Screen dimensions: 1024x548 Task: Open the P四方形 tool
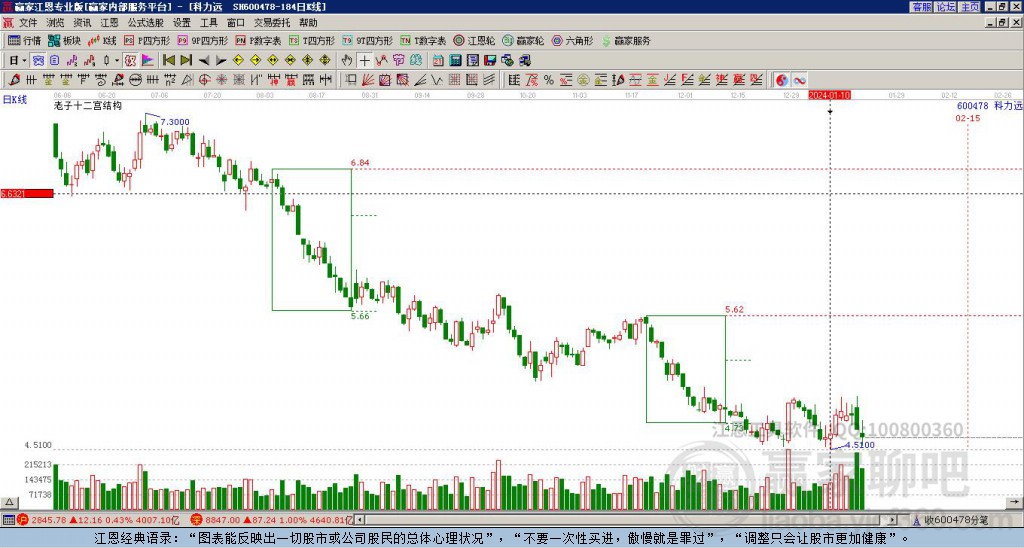[x=147, y=40]
